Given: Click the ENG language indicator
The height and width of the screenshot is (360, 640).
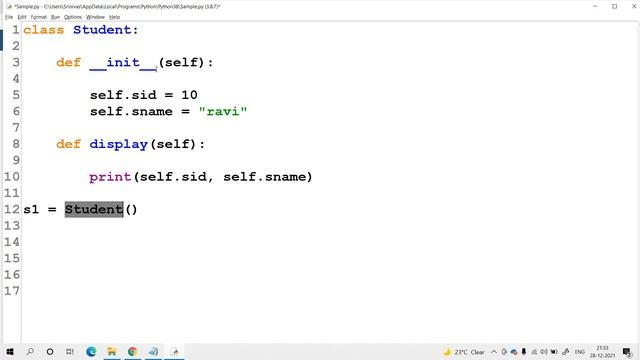Looking at the screenshot, I should point(580,352).
